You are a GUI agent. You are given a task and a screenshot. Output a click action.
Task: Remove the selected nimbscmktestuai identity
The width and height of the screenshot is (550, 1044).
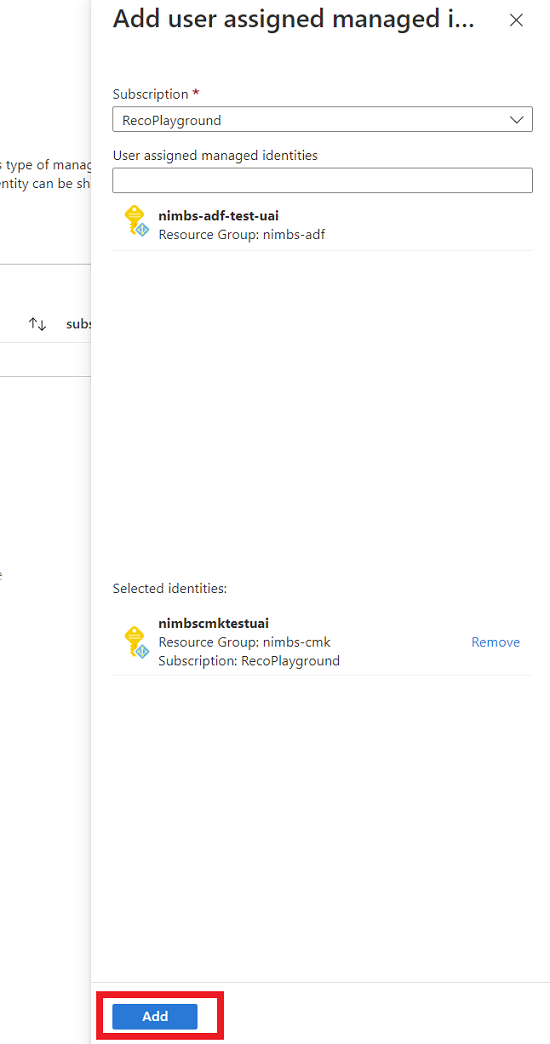(495, 643)
